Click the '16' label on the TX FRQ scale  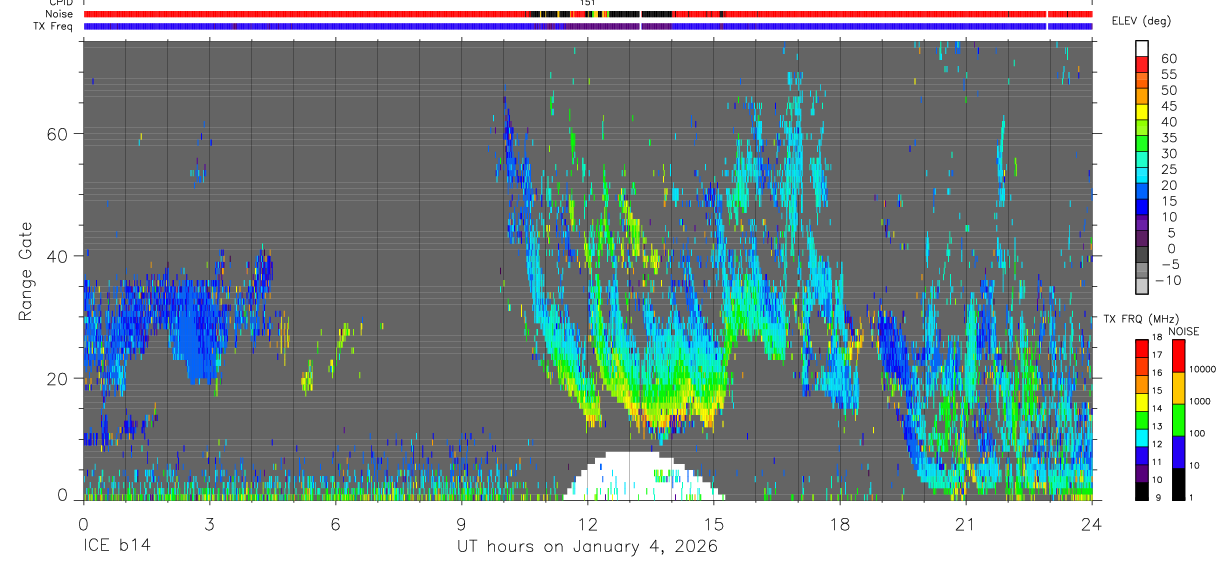coord(1159,373)
